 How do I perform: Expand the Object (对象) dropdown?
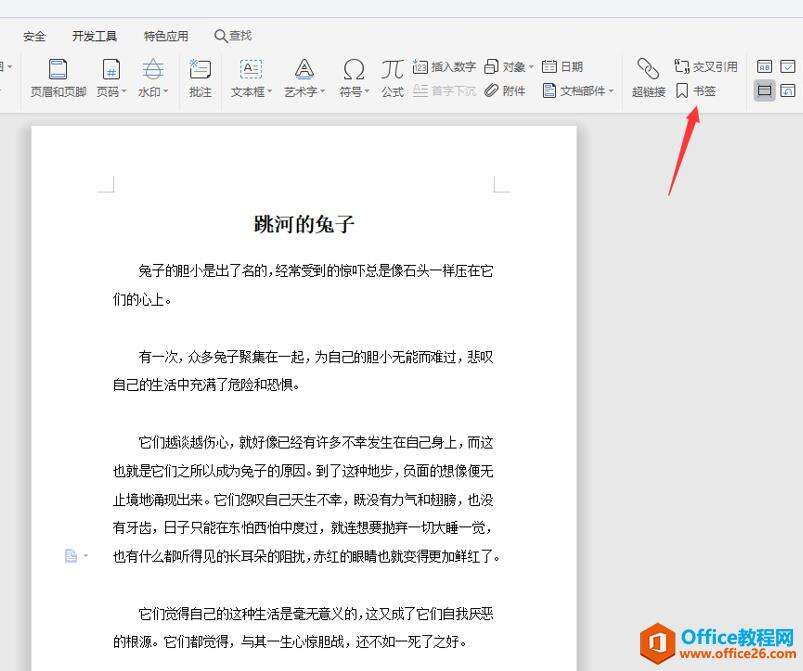(532, 67)
